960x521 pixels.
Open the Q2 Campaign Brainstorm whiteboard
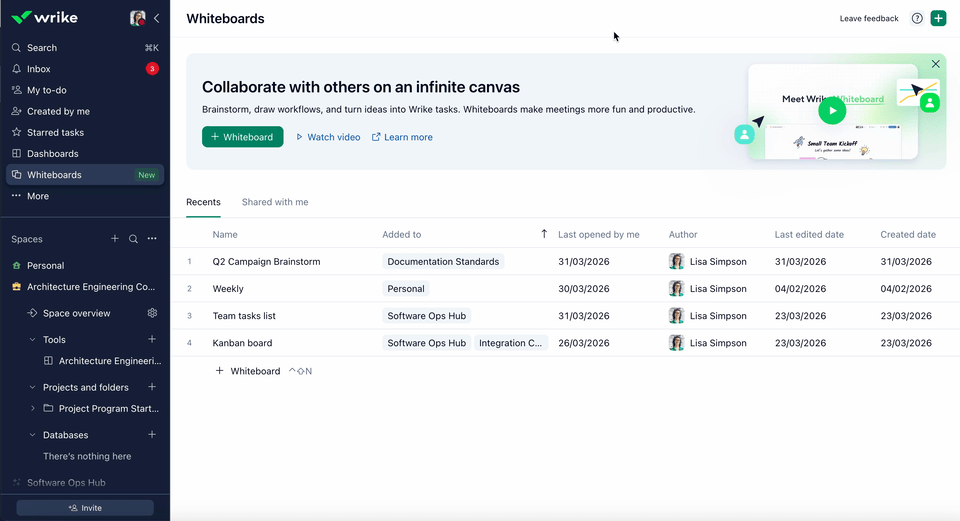pyautogui.click(x=266, y=262)
